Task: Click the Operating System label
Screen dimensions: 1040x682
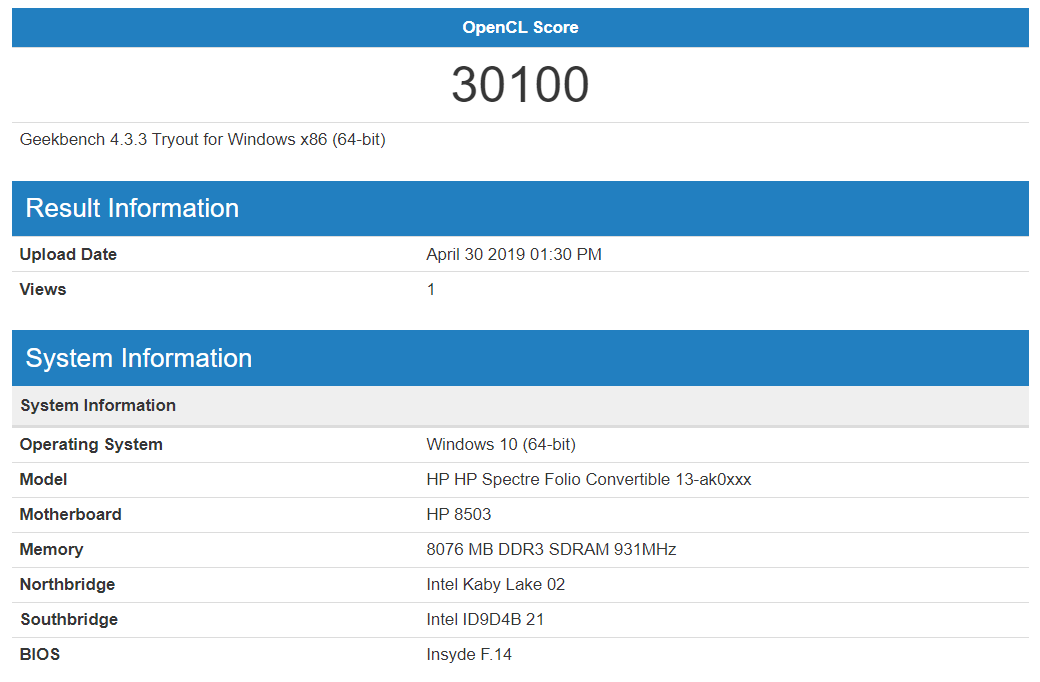Action: point(91,444)
